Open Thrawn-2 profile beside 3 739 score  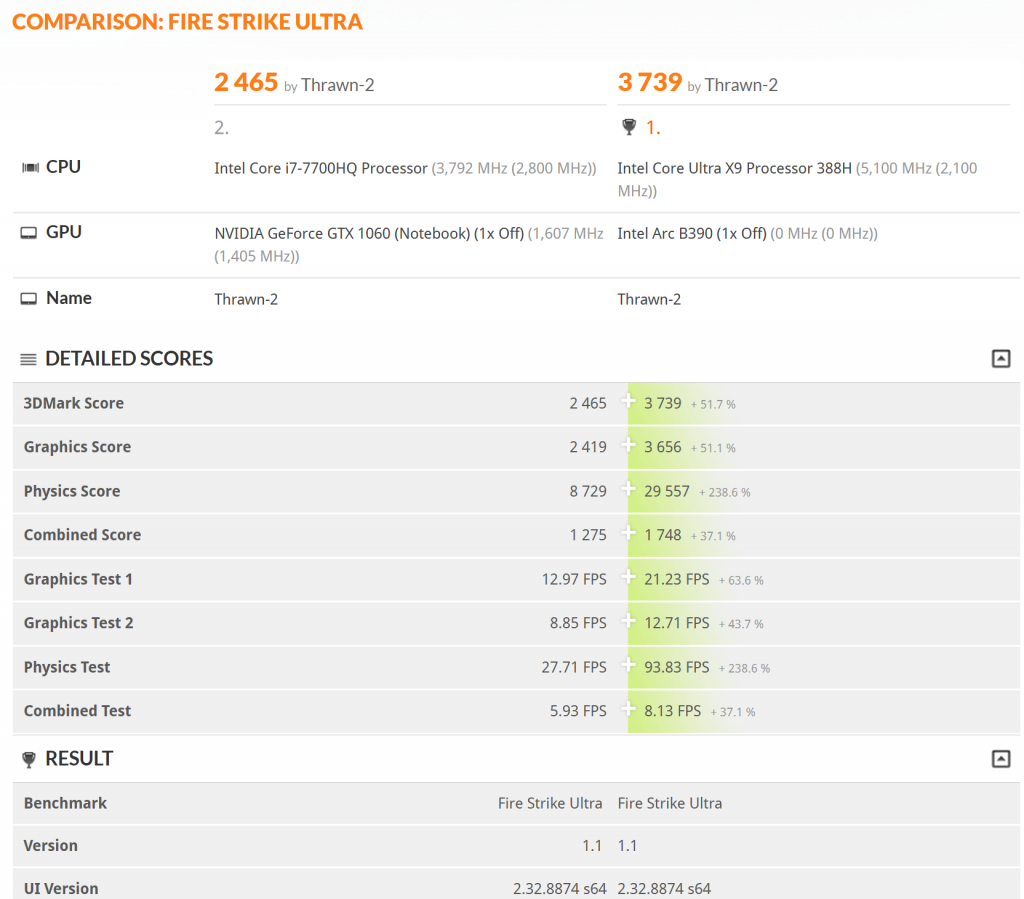741,86
